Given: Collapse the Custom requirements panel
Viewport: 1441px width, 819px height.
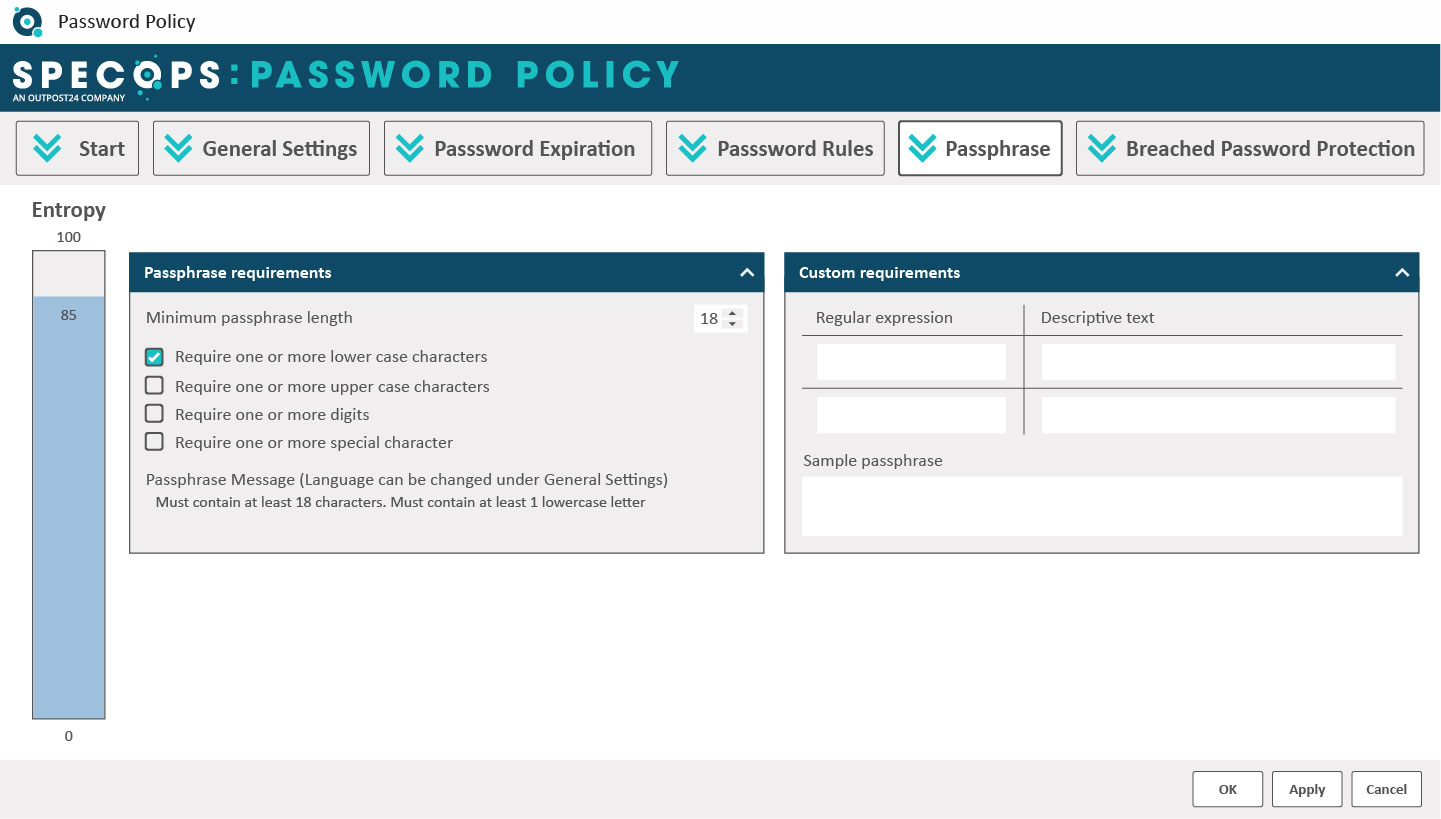Looking at the screenshot, I should (1402, 272).
